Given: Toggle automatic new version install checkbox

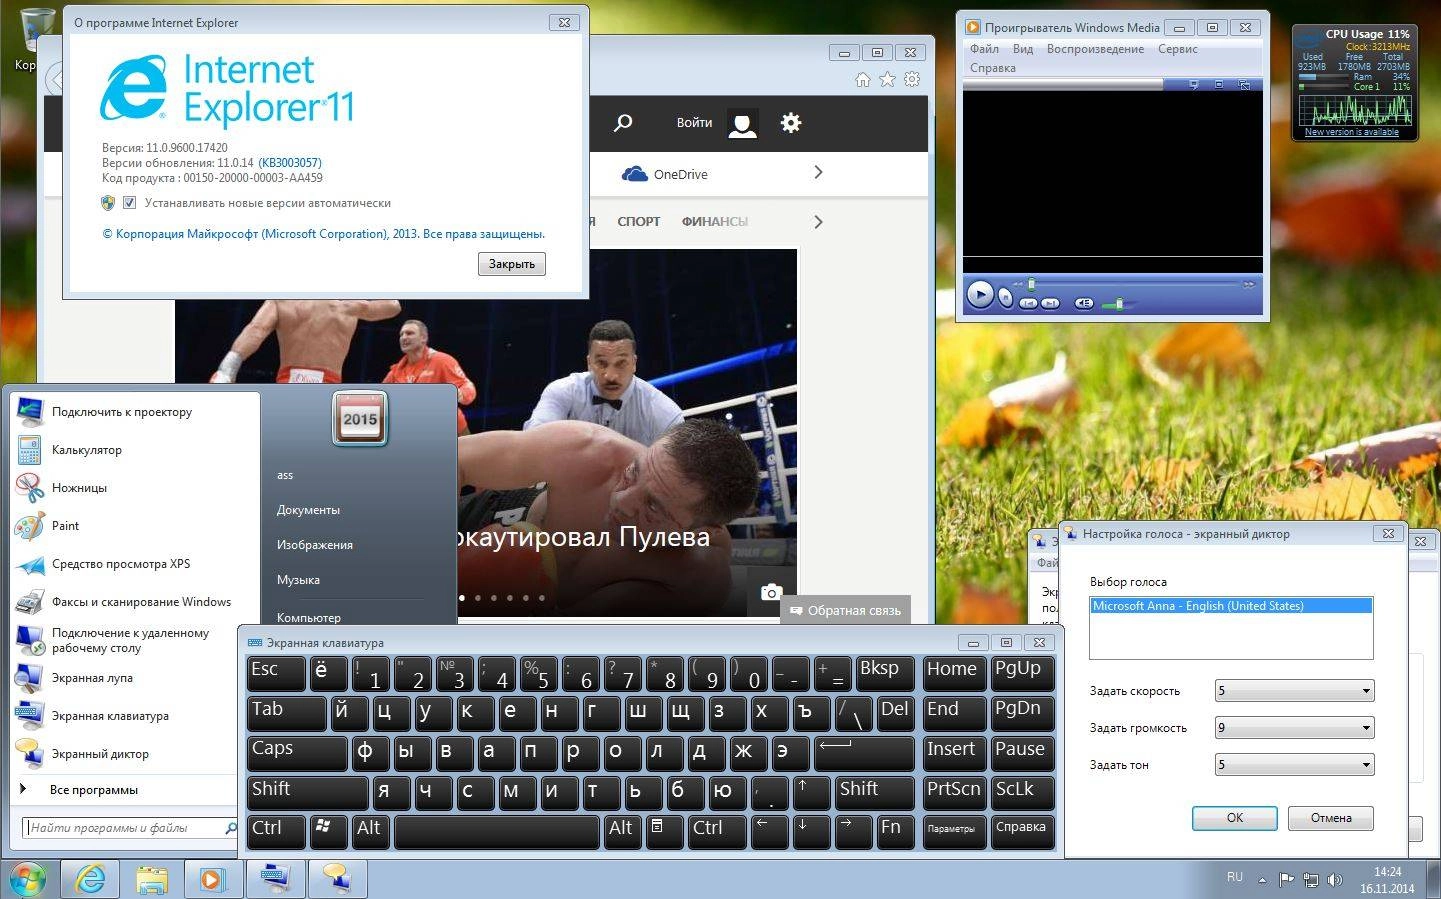Looking at the screenshot, I should click(129, 203).
